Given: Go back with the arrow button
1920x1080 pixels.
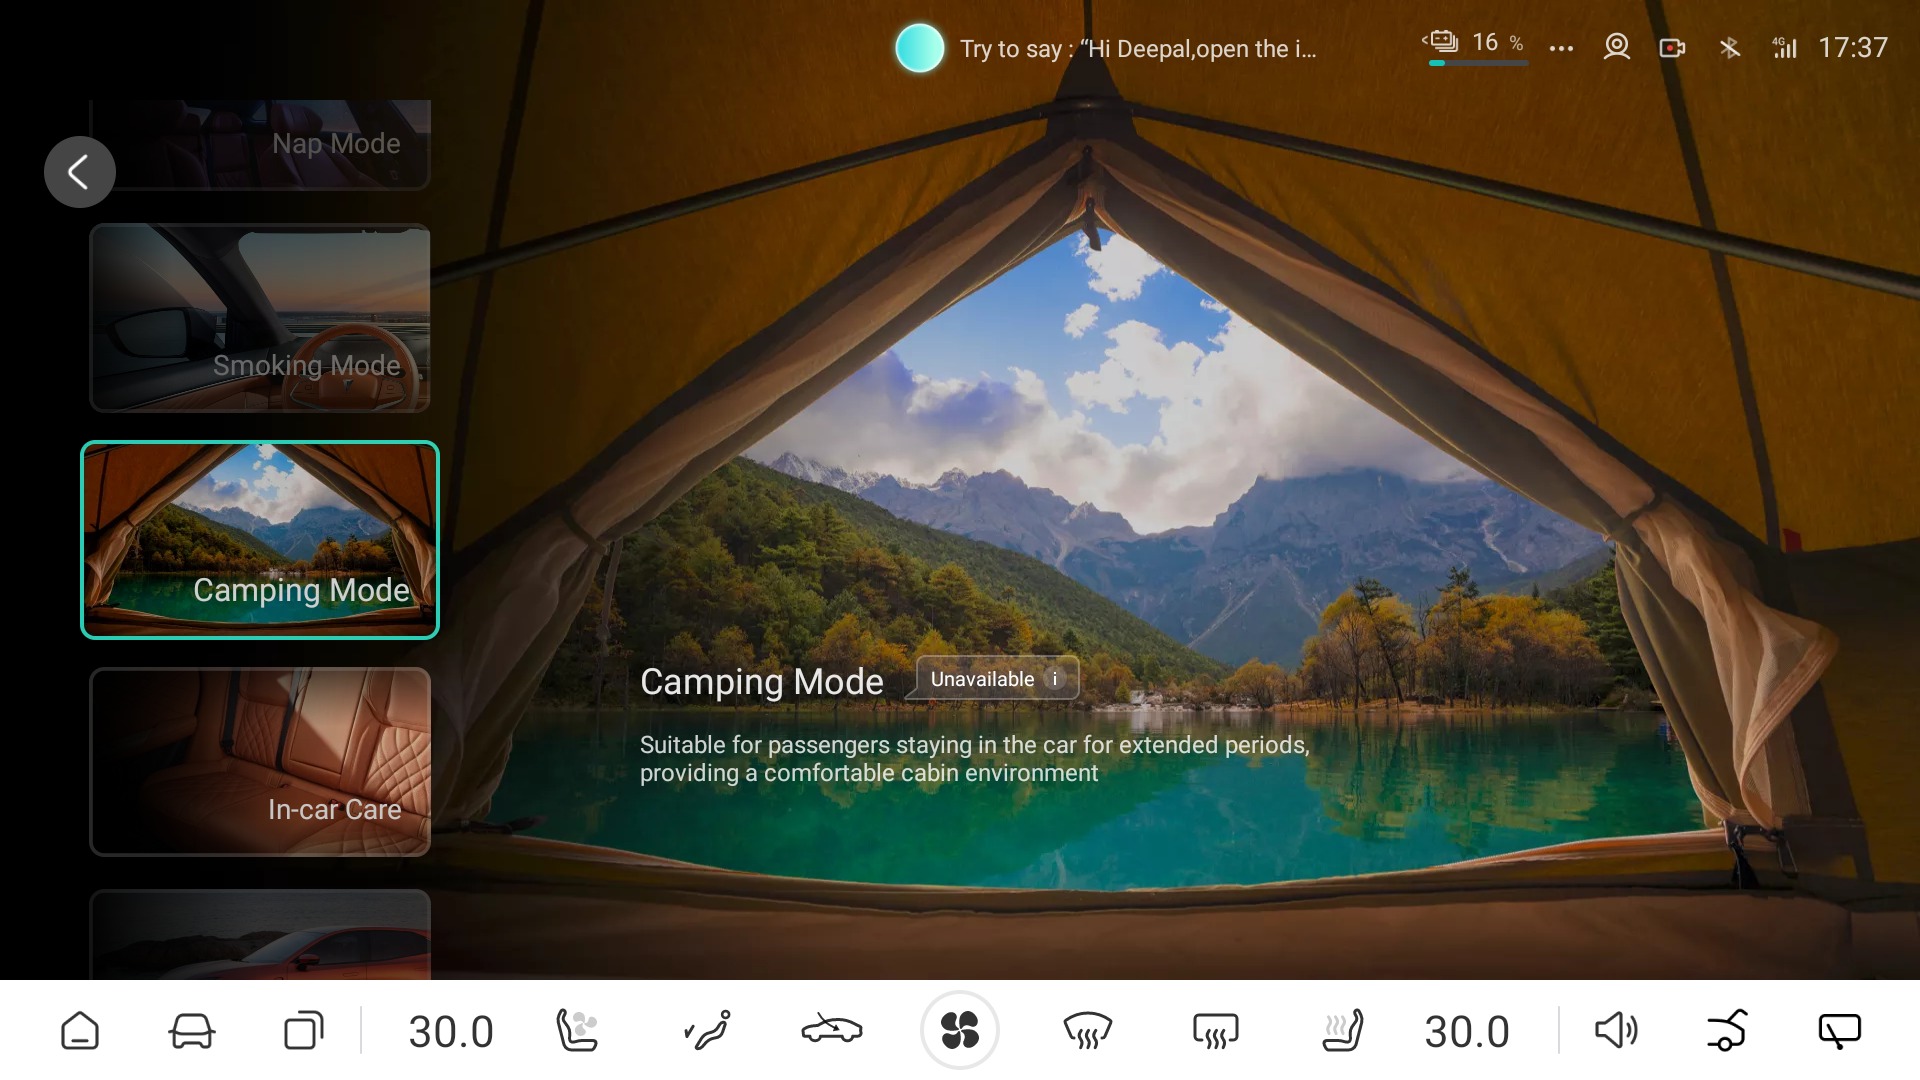Looking at the screenshot, I should pyautogui.click(x=79, y=172).
